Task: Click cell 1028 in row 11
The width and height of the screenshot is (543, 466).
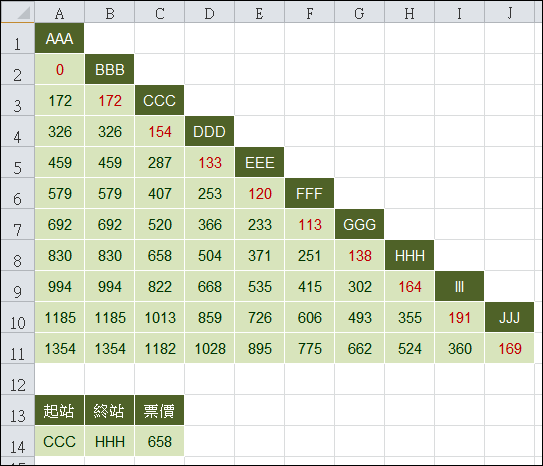Action: point(210,348)
